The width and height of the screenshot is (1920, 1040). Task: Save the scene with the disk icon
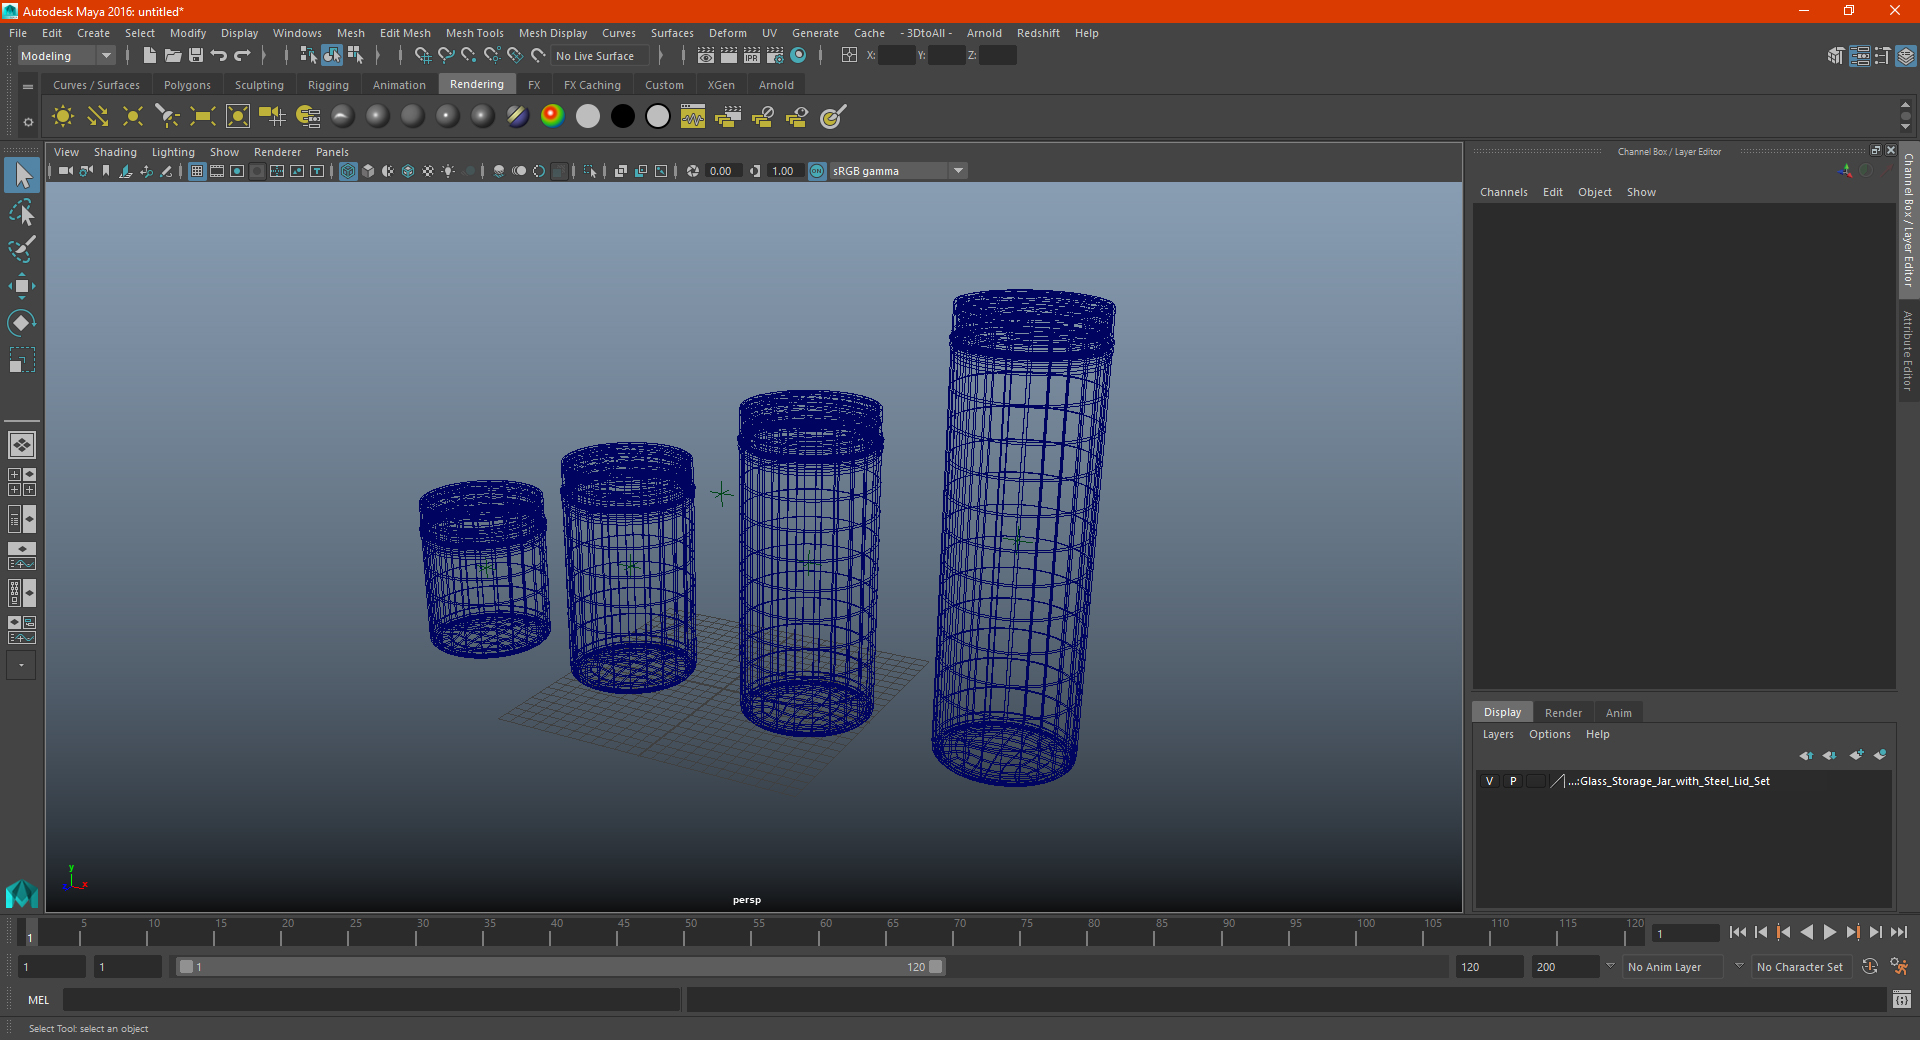[196, 55]
